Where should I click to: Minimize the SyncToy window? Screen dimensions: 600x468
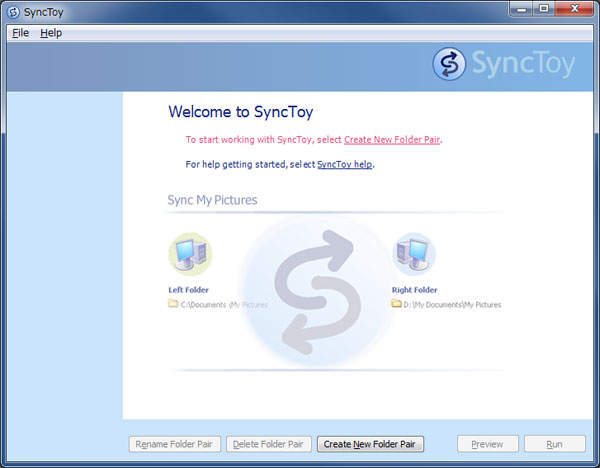521,9
